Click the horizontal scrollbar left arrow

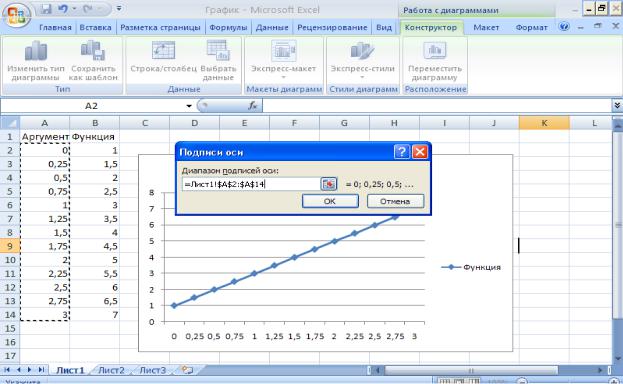tap(377, 370)
